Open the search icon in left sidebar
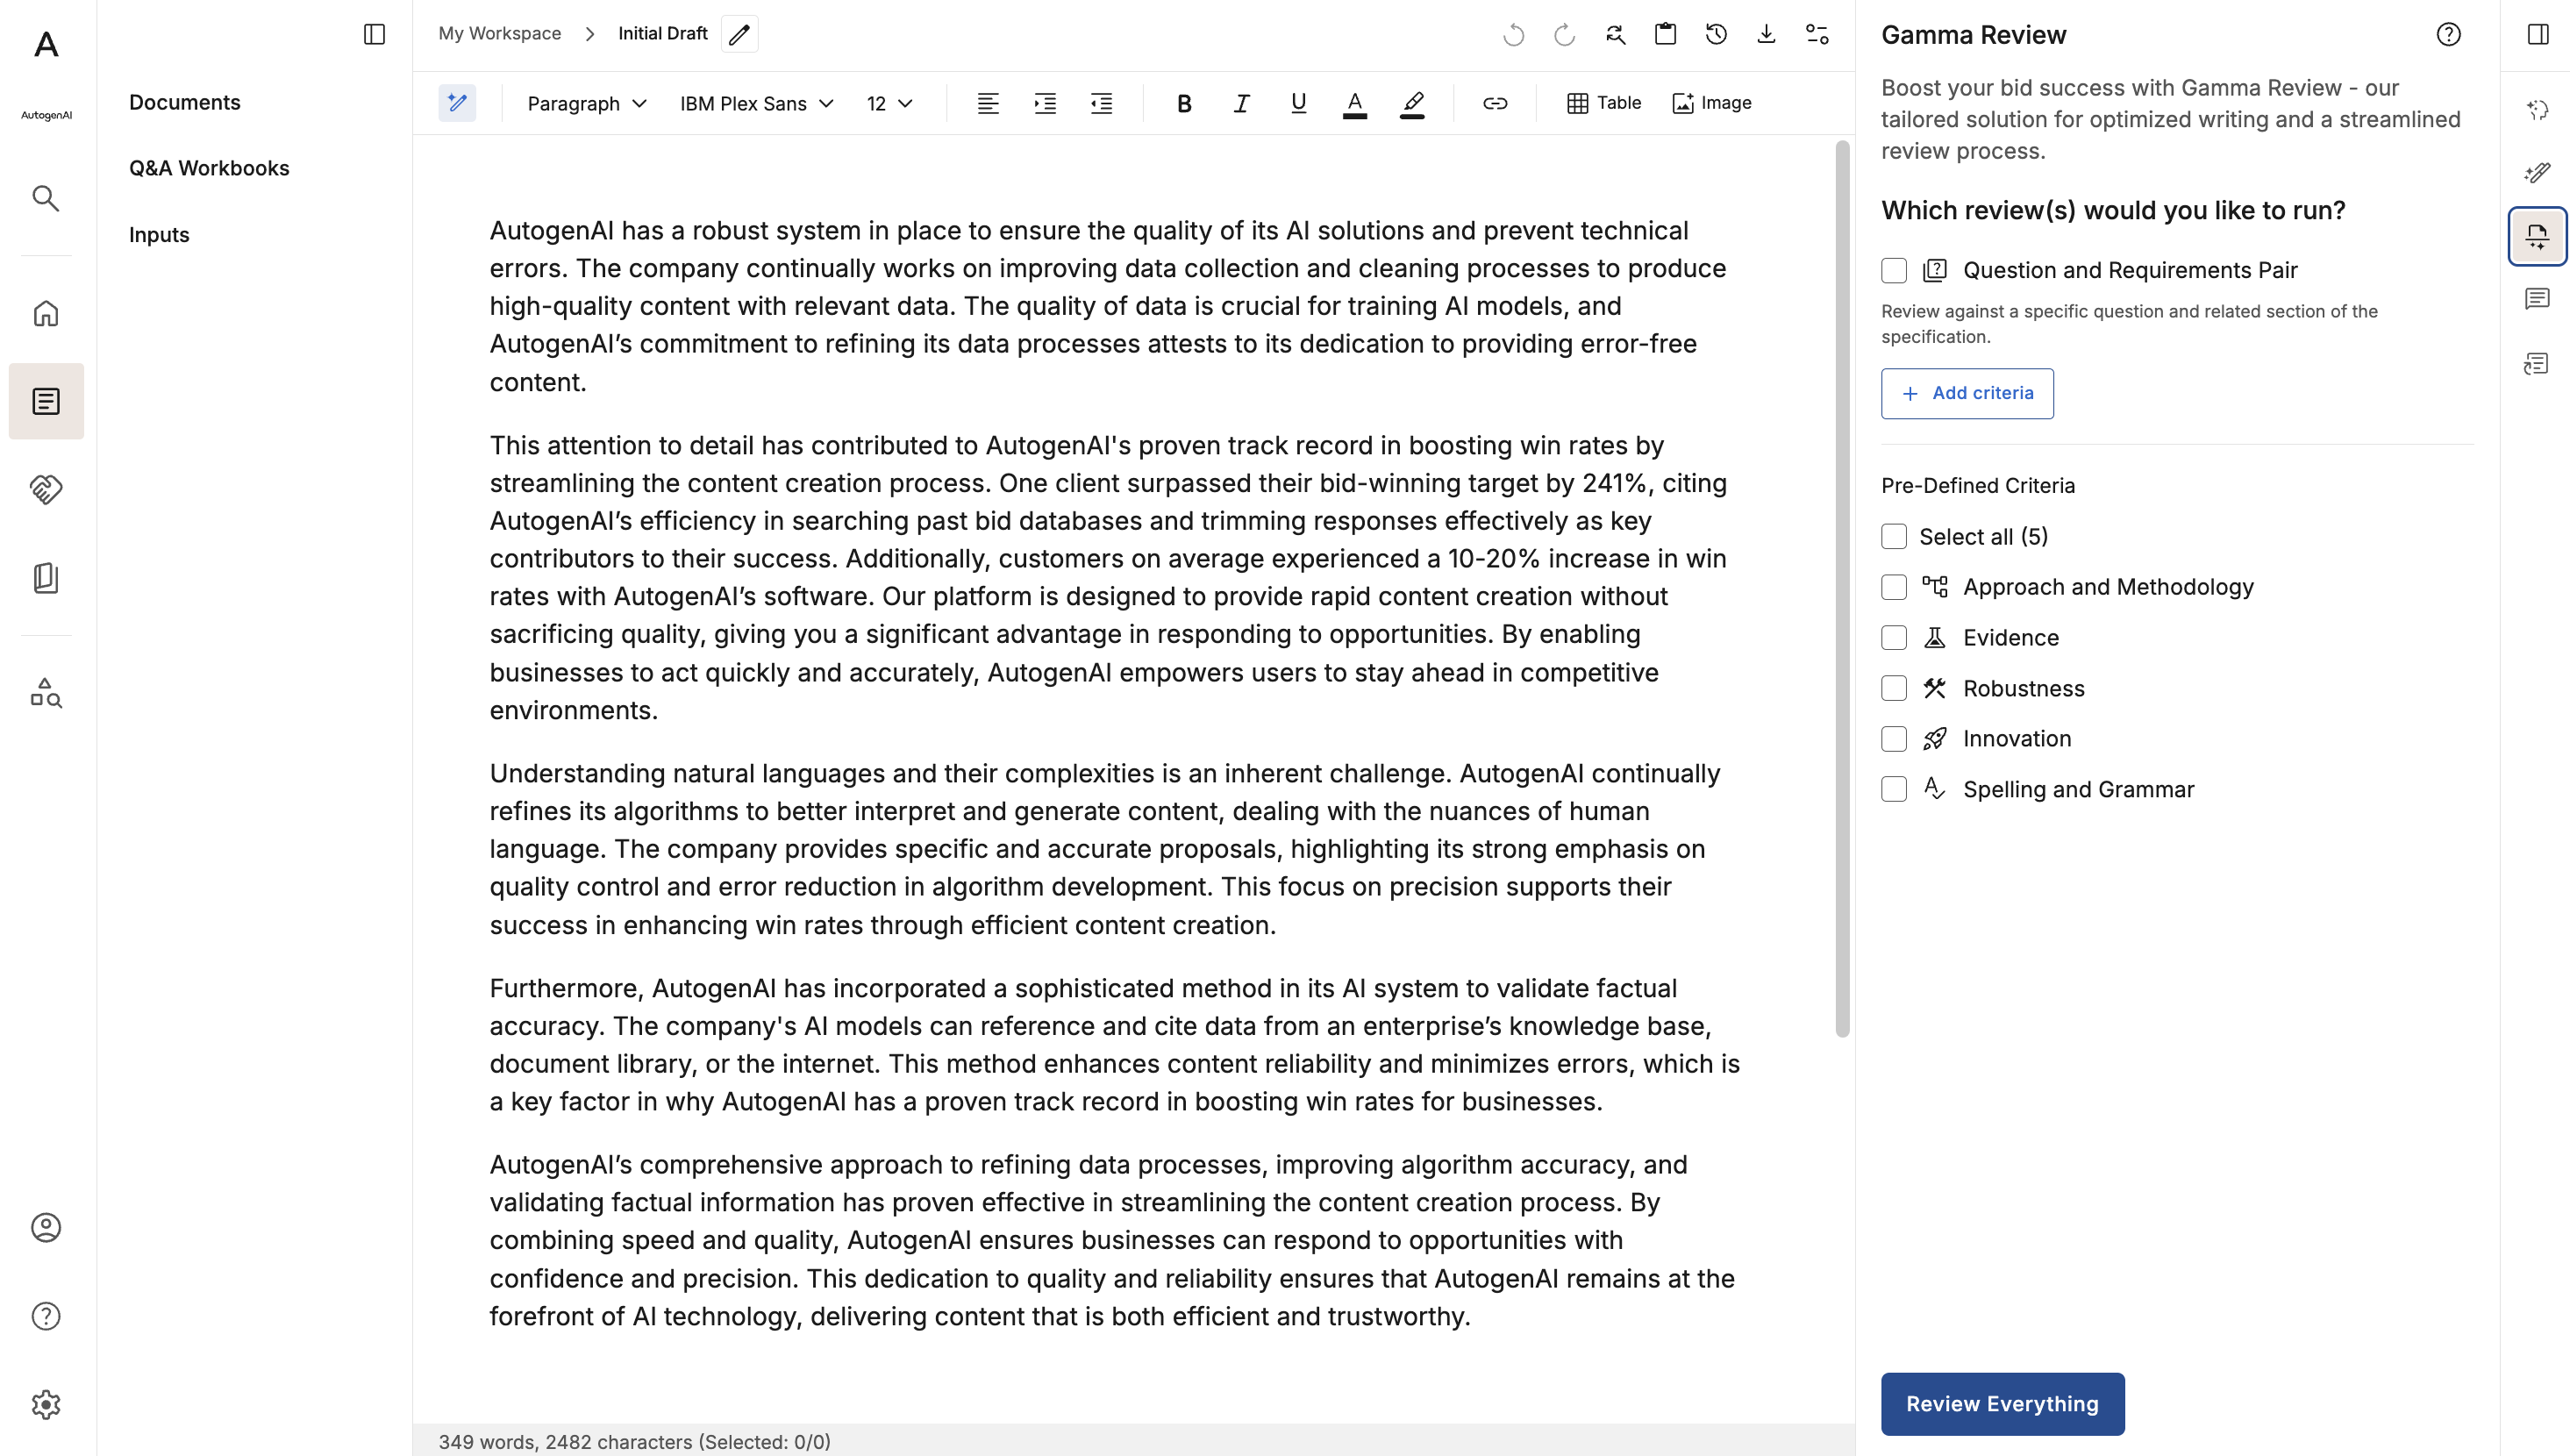Image resolution: width=2570 pixels, height=1456 pixels. coord(46,198)
